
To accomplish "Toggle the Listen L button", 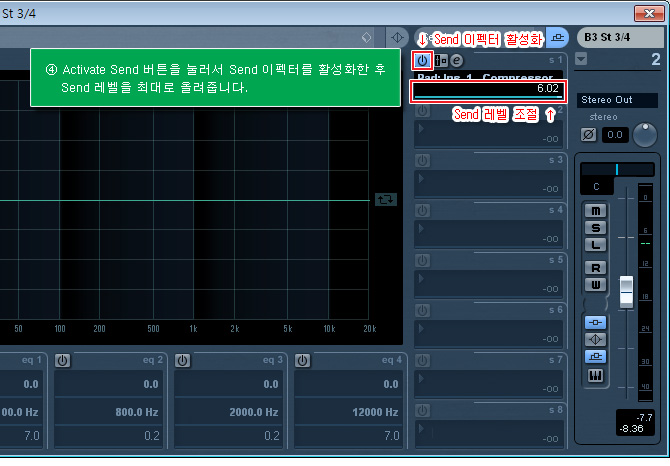I will pos(596,245).
